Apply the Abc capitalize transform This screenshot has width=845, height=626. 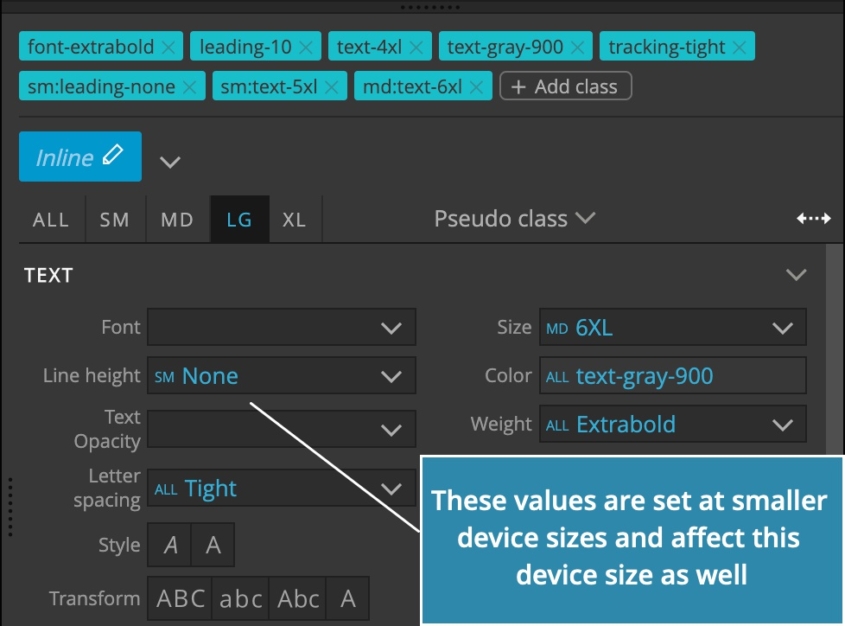coord(297,598)
